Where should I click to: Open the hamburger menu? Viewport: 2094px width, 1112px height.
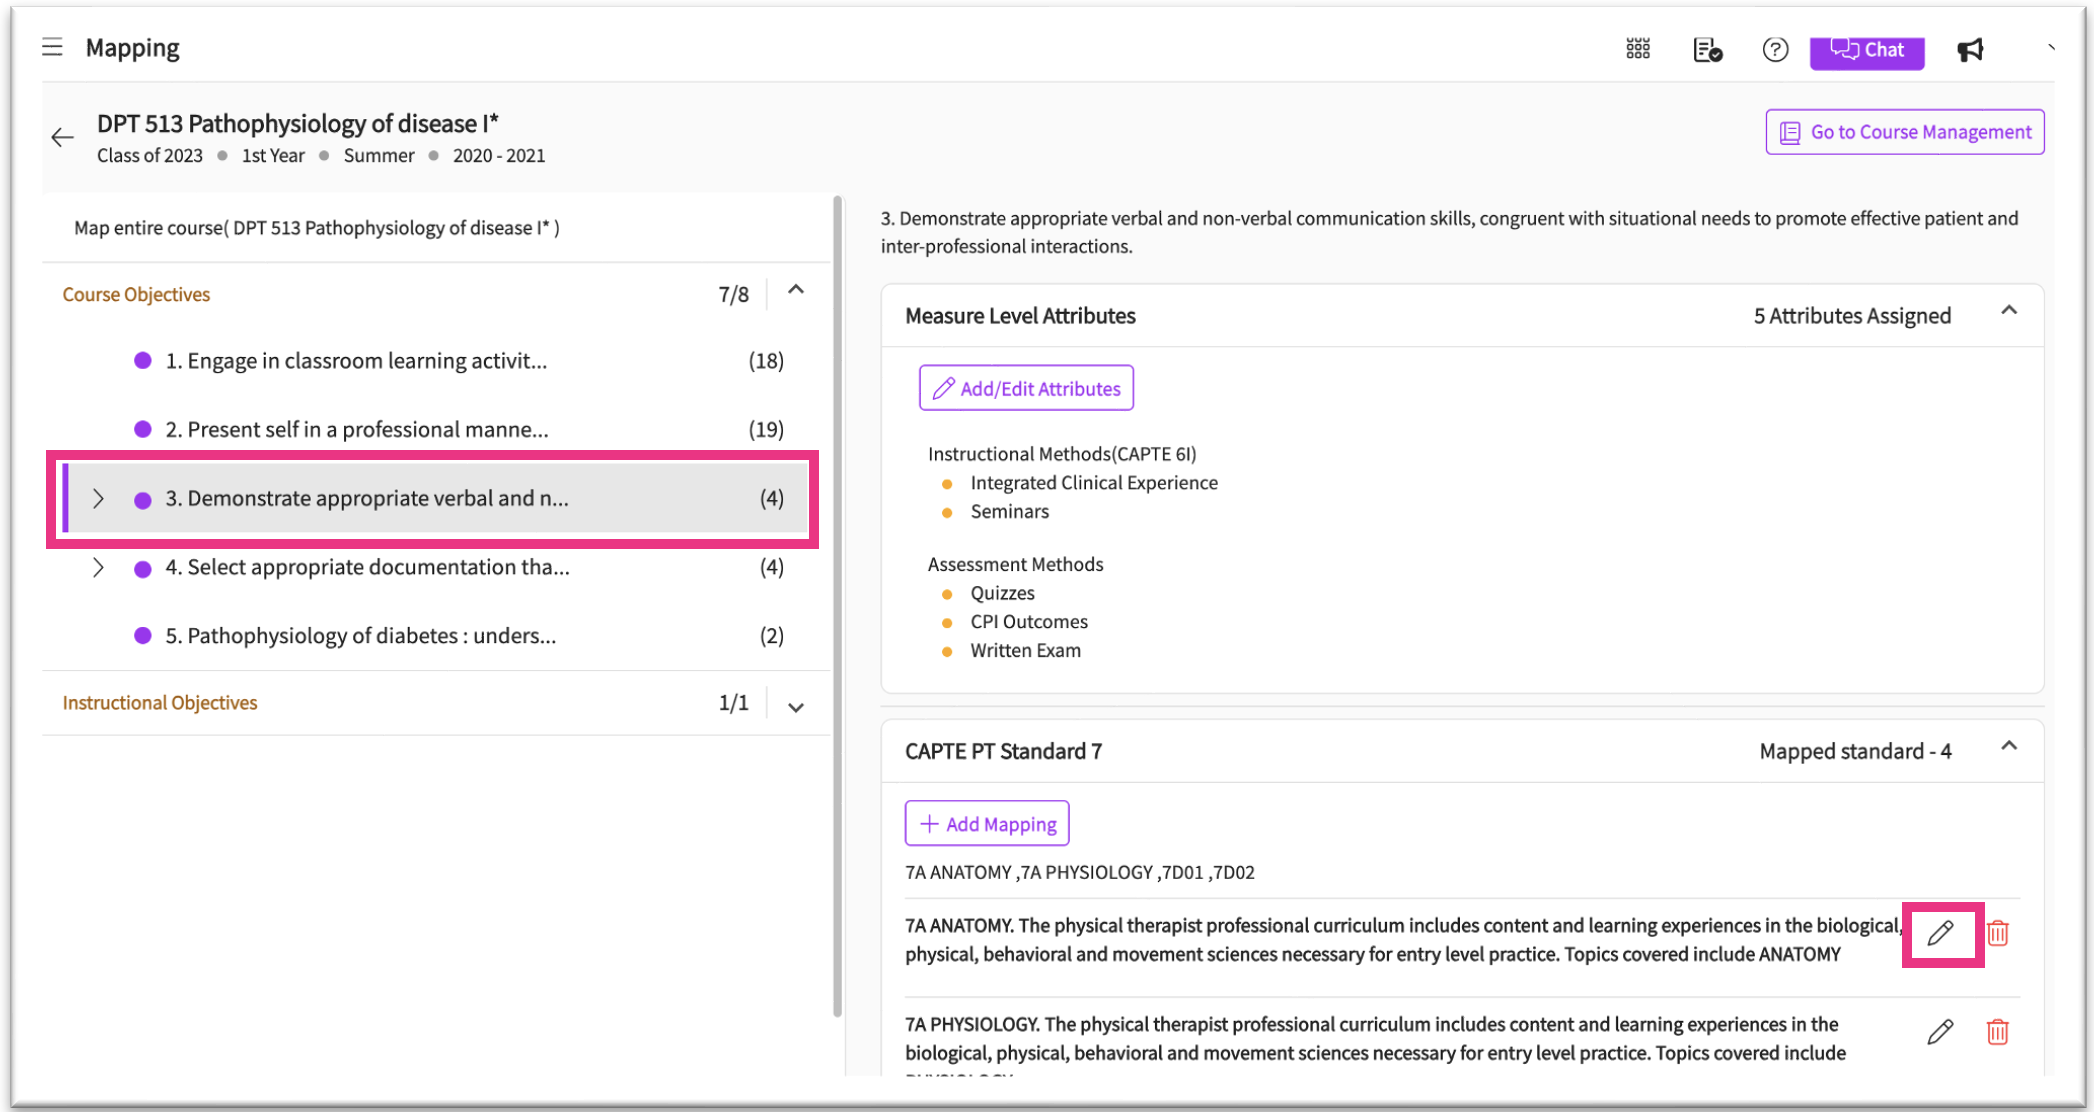[52, 47]
